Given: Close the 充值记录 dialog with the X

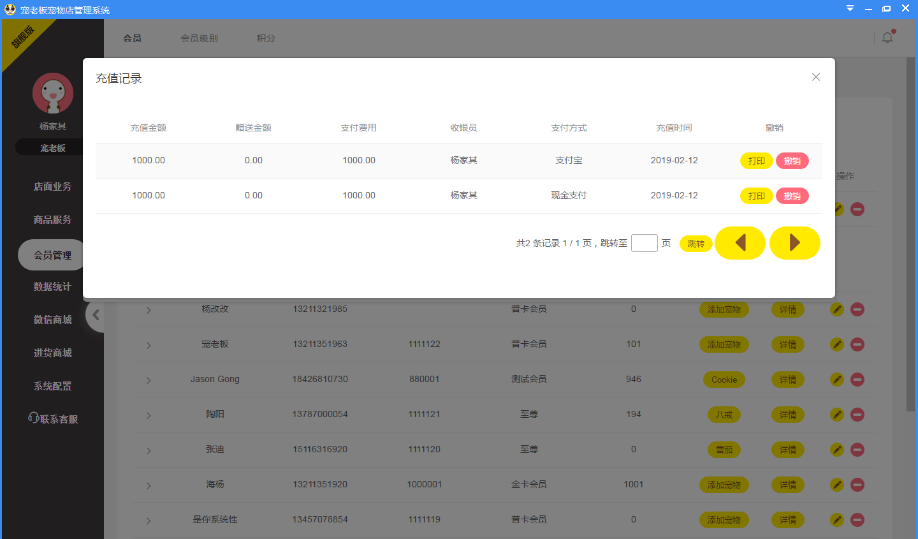Looking at the screenshot, I should [x=816, y=77].
